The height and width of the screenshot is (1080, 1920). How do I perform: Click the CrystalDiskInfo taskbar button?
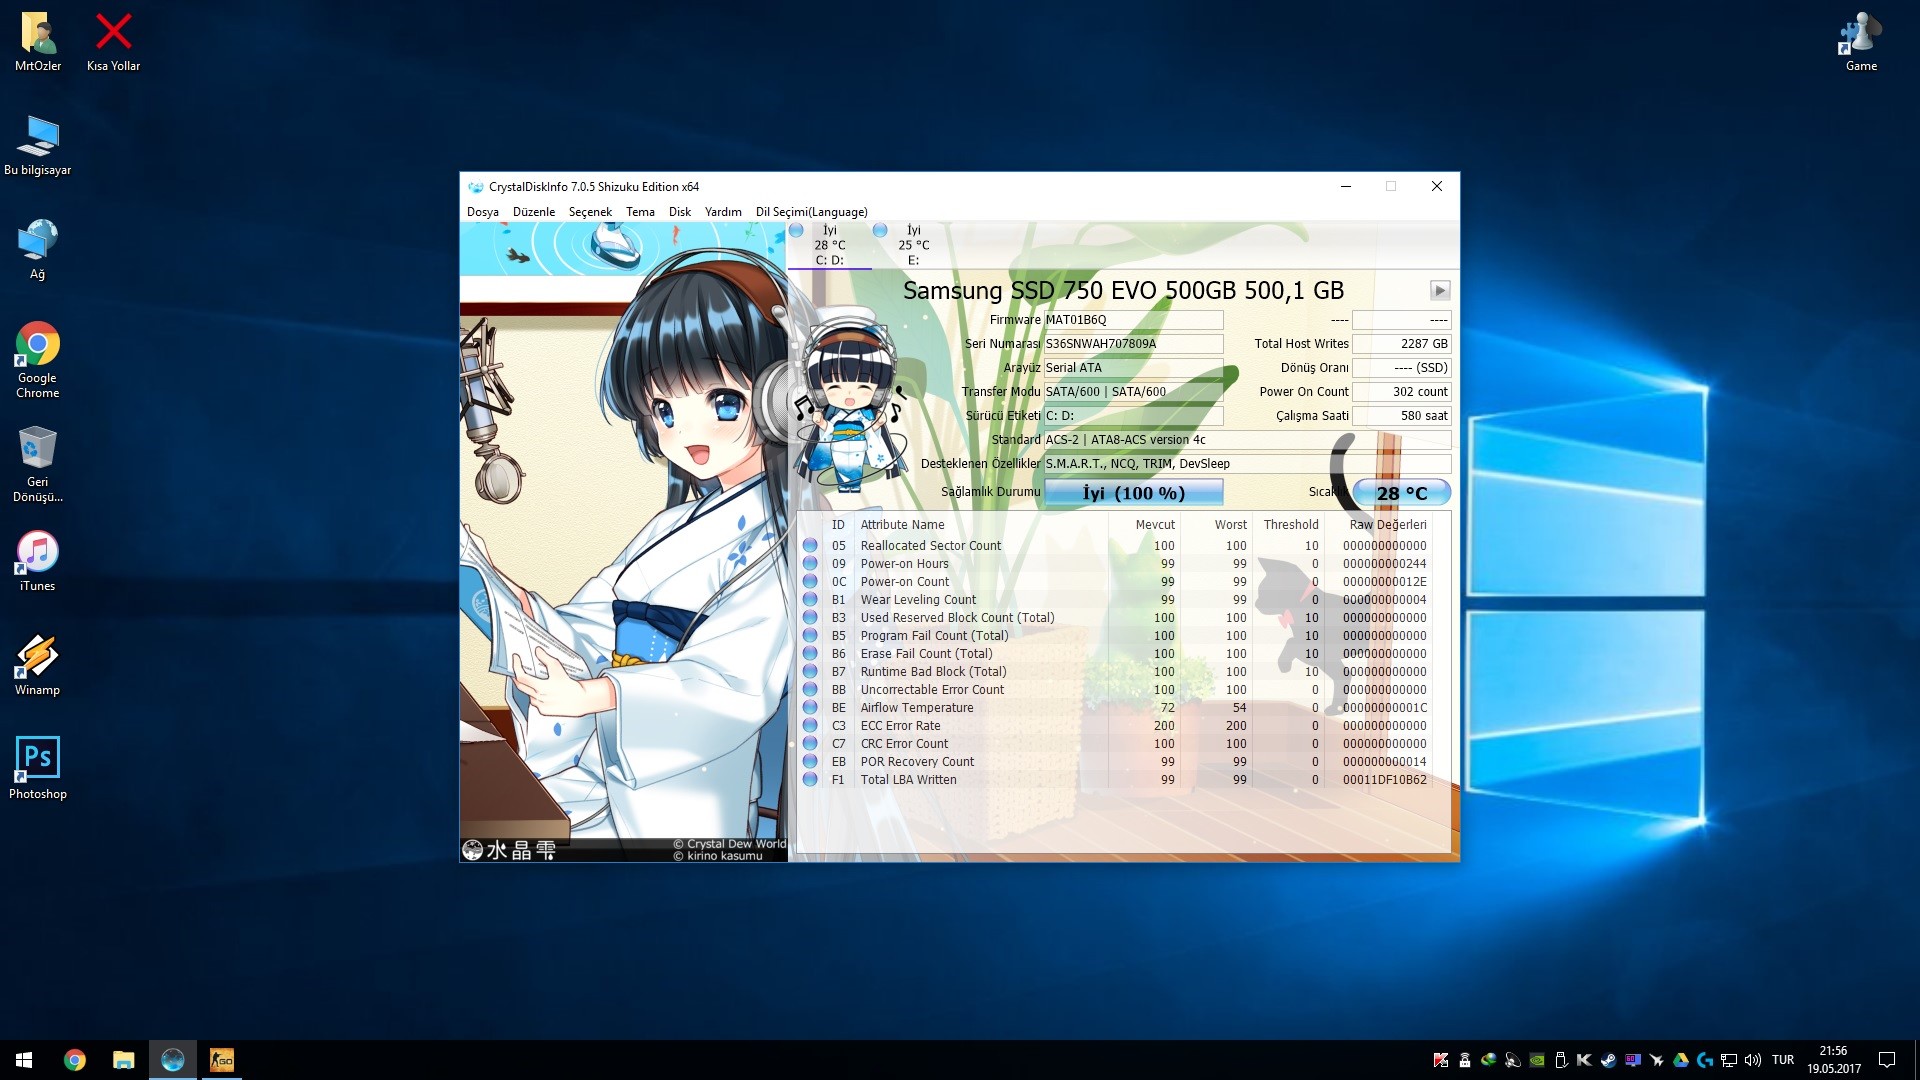(172, 1060)
